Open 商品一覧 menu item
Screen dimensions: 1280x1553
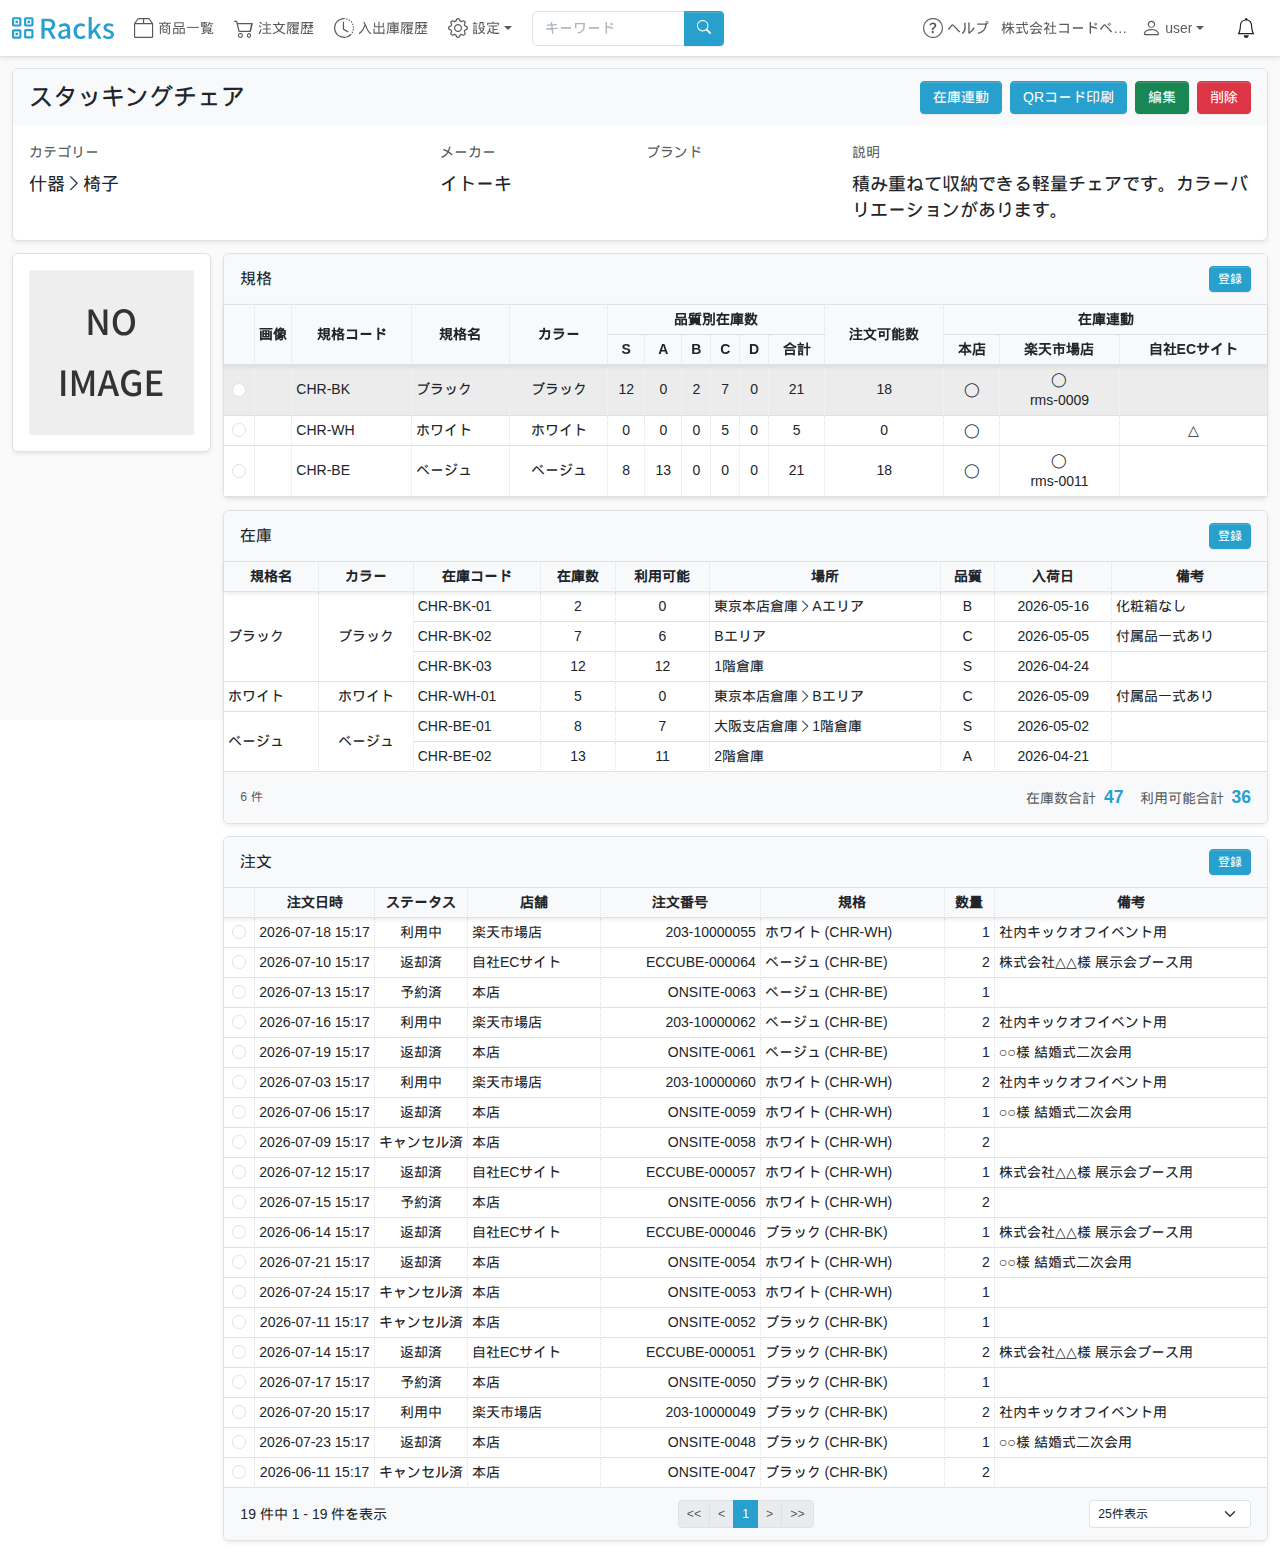pyautogui.click(x=174, y=28)
